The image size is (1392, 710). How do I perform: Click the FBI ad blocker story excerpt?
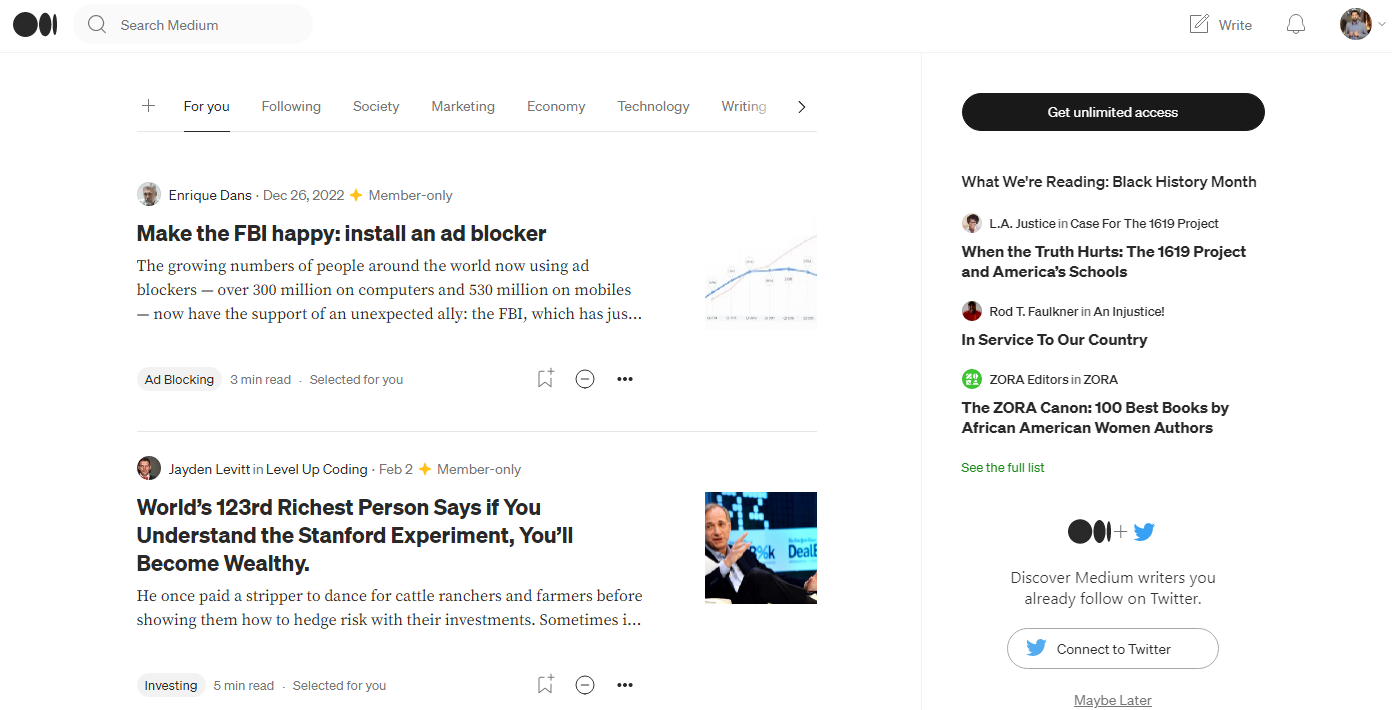click(x=390, y=290)
